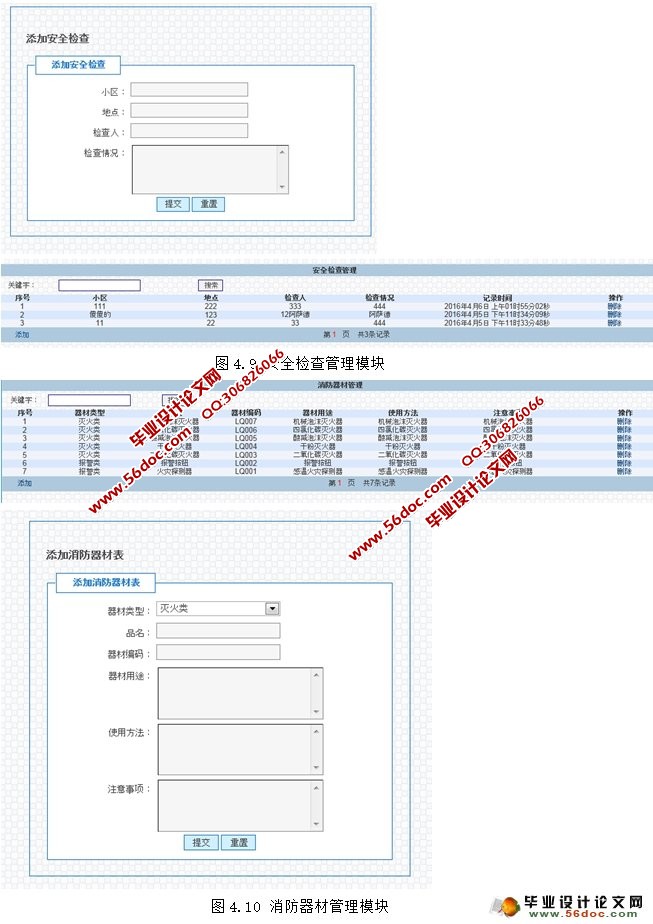Click scroll-up arrow of 注意事项 text area
The width and height of the screenshot is (653, 924).
pos(316,788)
